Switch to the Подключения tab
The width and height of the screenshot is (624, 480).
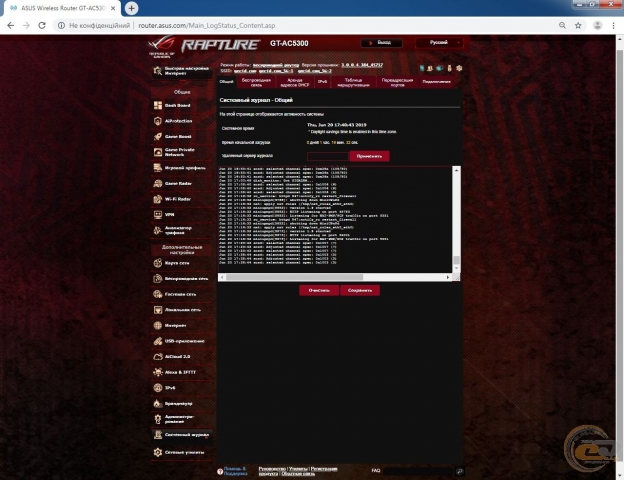(x=436, y=82)
